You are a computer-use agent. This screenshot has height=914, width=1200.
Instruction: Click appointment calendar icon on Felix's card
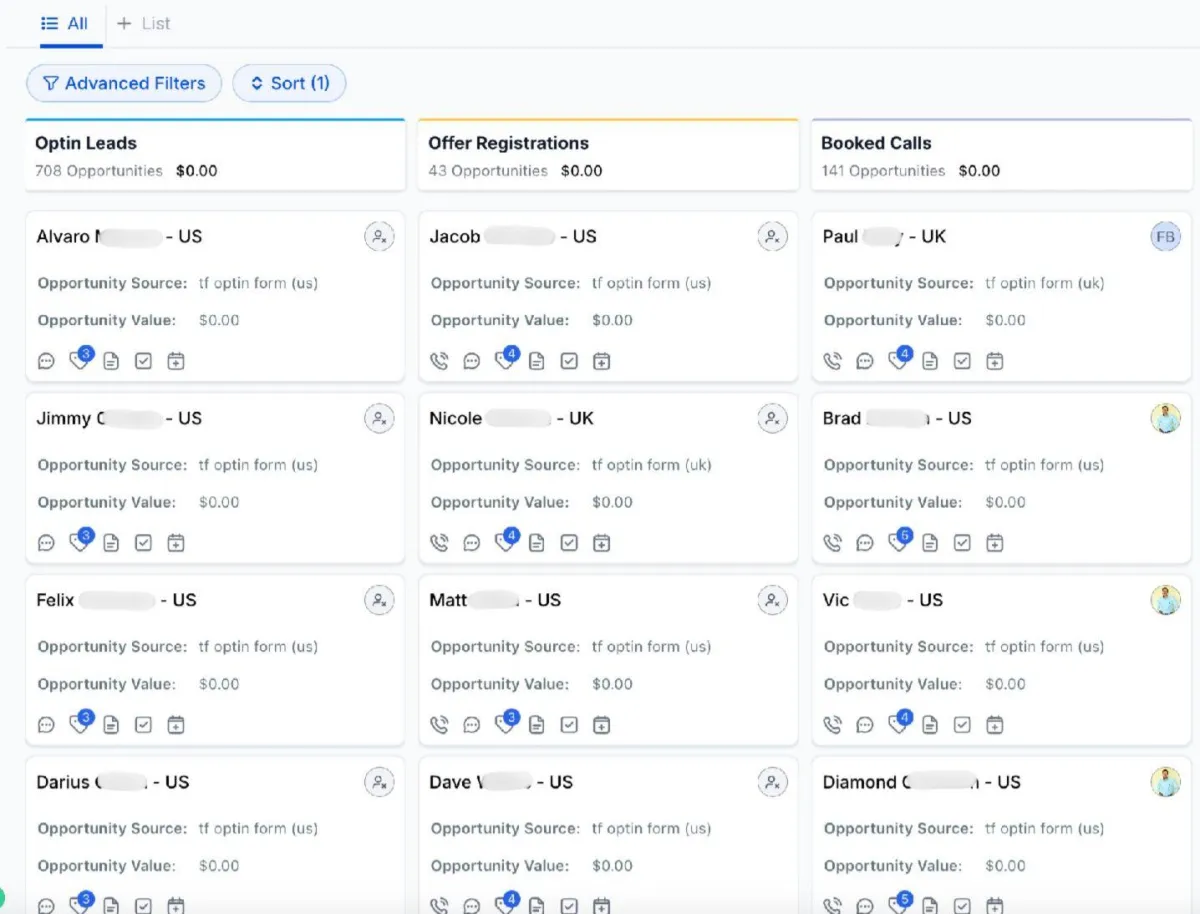[x=175, y=725]
